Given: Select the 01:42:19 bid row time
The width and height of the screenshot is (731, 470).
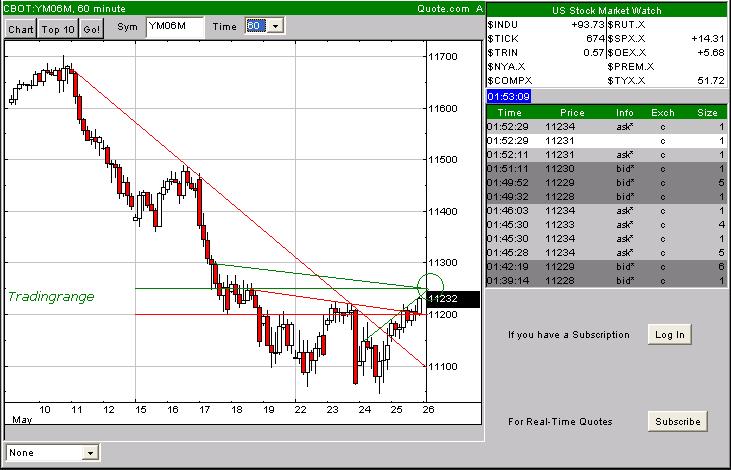Looking at the screenshot, I should point(508,267).
